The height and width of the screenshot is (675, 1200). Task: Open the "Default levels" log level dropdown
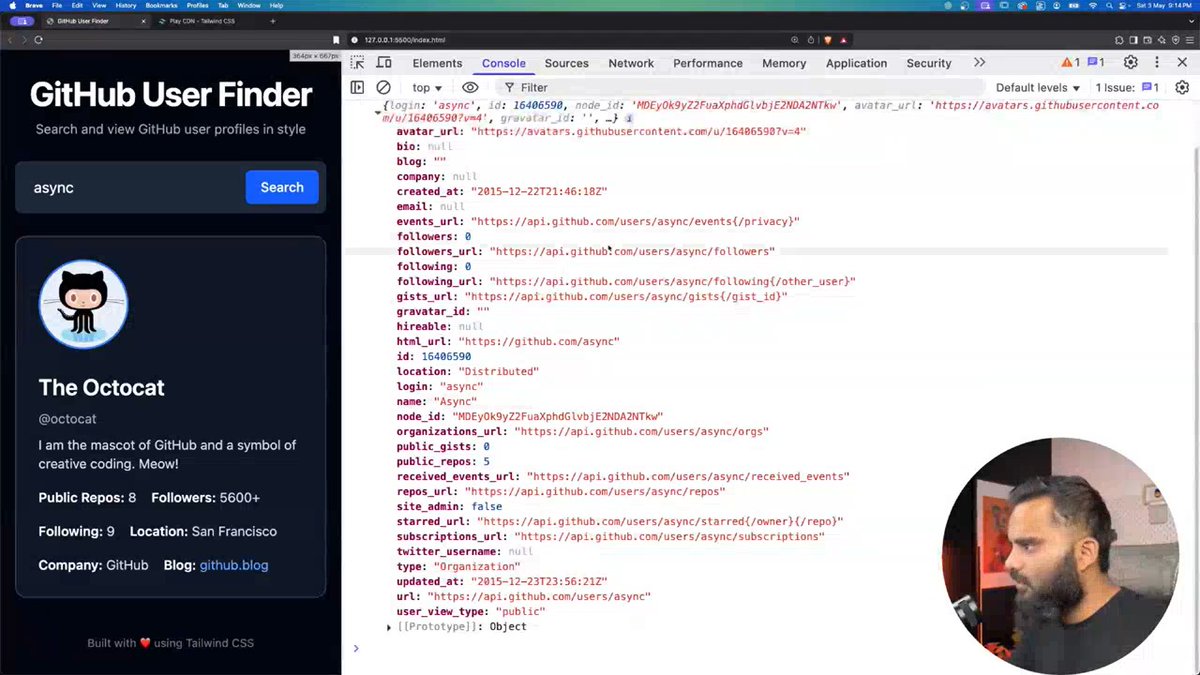coord(1038,88)
